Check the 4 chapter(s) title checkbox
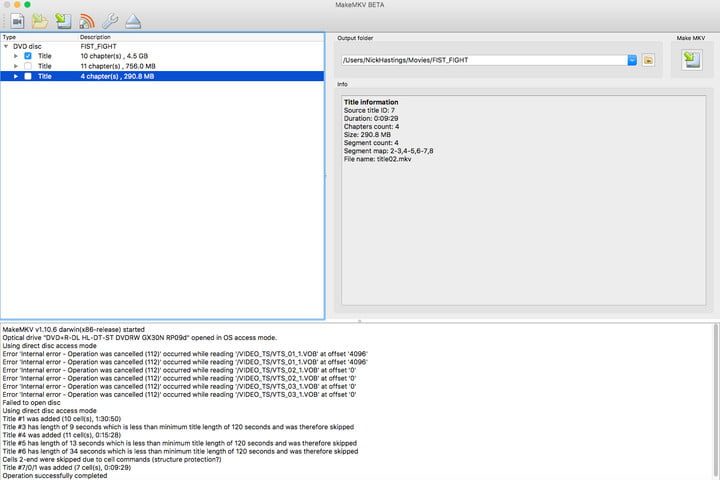 [28, 76]
